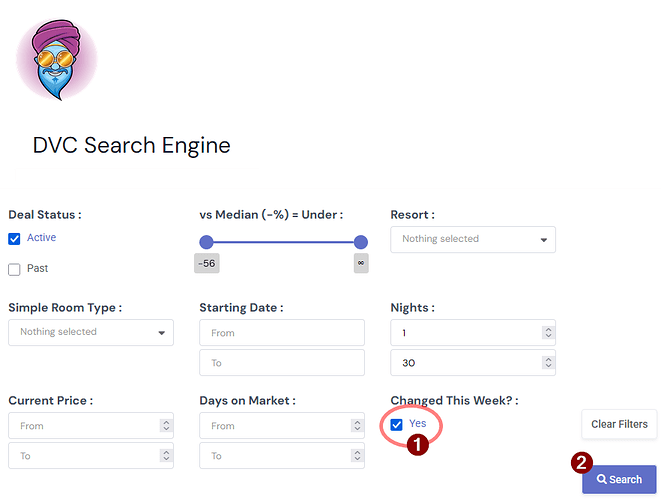This screenshot has width=661, height=499.
Task: Click the DVC Search Engine heading
Action: (x=131, y=146)
